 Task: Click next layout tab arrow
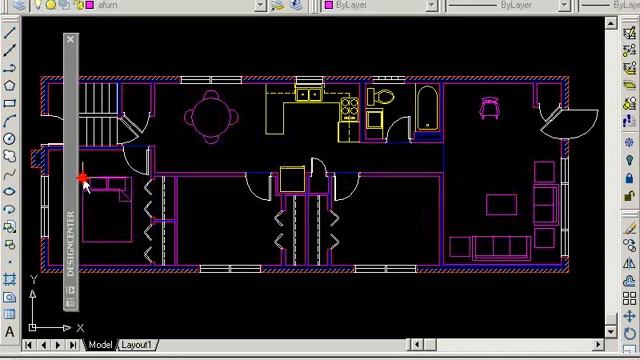coord(58,345)
